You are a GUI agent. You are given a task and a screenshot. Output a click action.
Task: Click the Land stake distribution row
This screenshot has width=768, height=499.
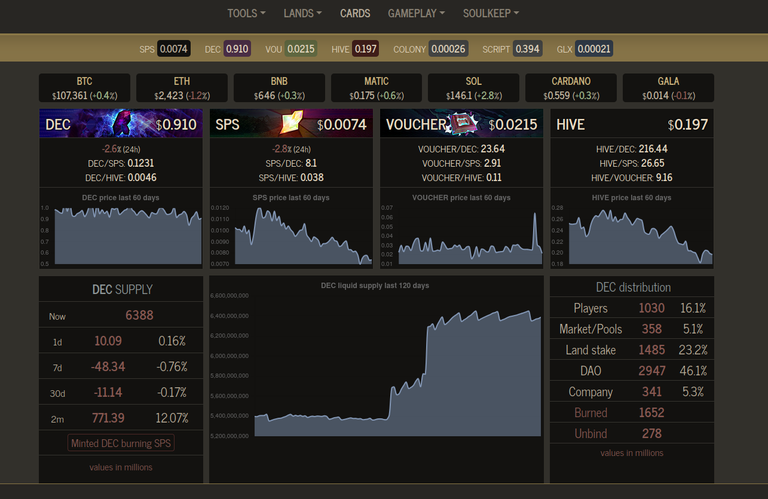(x=632, y=350)
